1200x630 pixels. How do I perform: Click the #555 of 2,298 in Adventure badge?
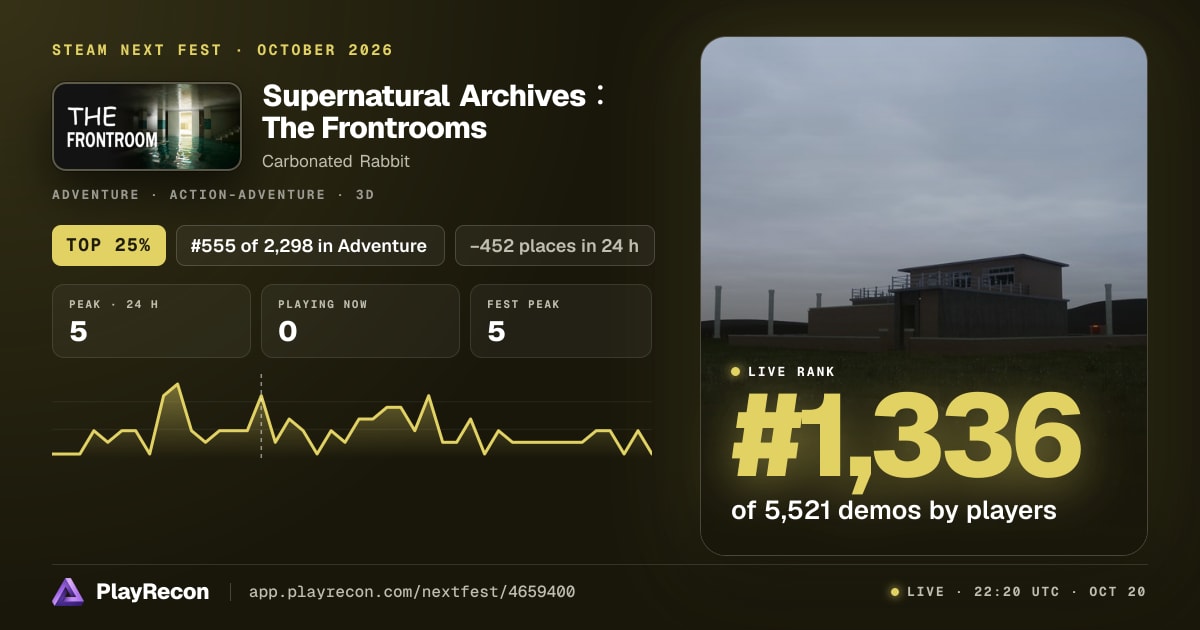310,245
